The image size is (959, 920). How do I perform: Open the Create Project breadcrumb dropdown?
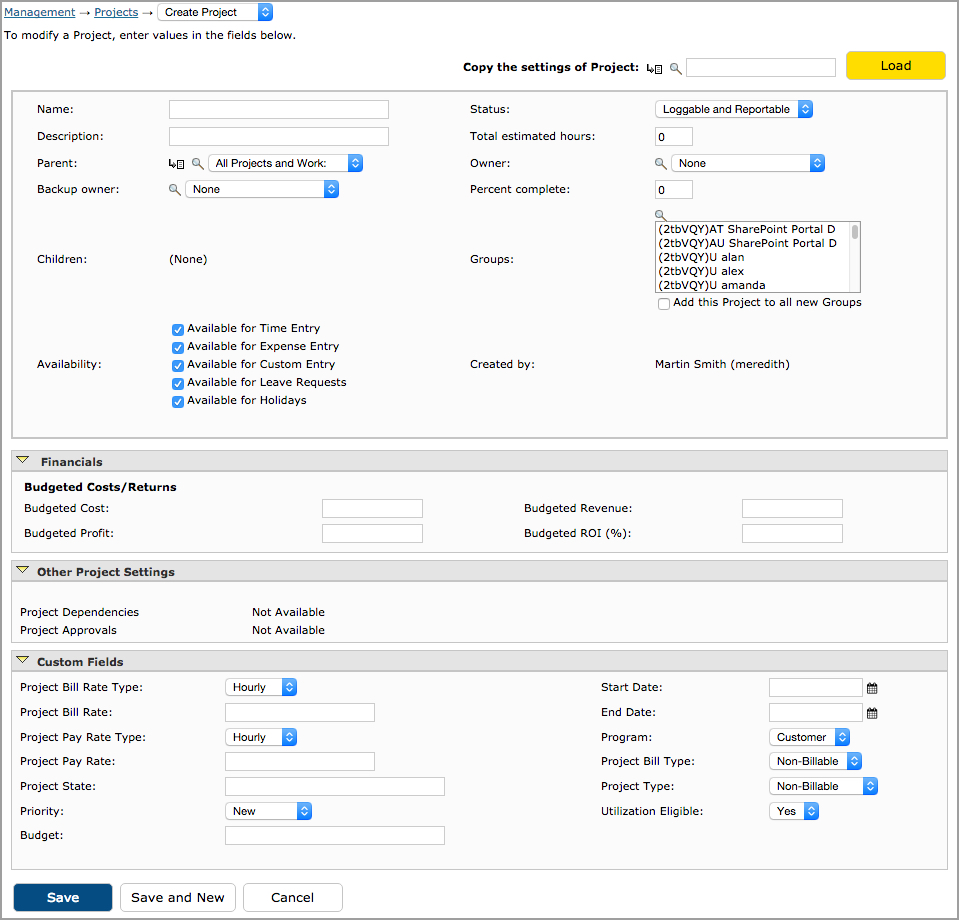coord(215,12)
